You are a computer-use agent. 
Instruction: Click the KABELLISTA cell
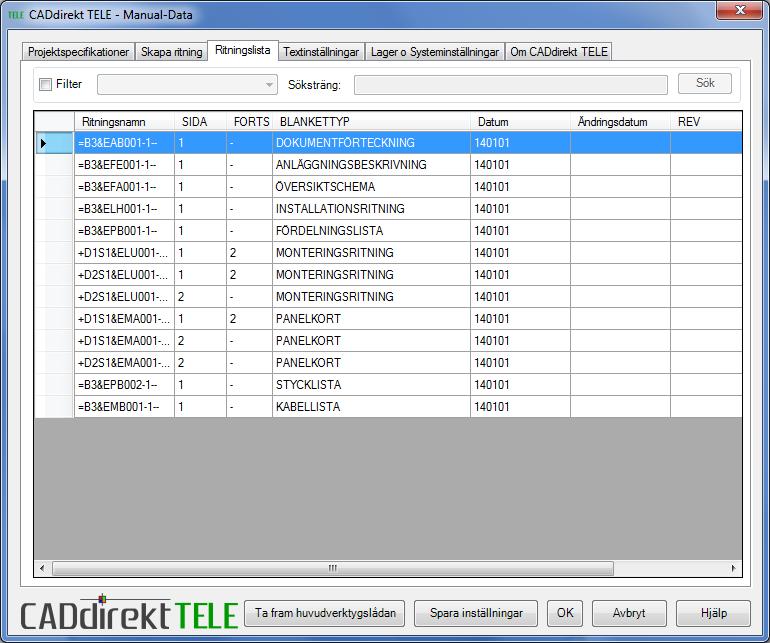point(371,407)
